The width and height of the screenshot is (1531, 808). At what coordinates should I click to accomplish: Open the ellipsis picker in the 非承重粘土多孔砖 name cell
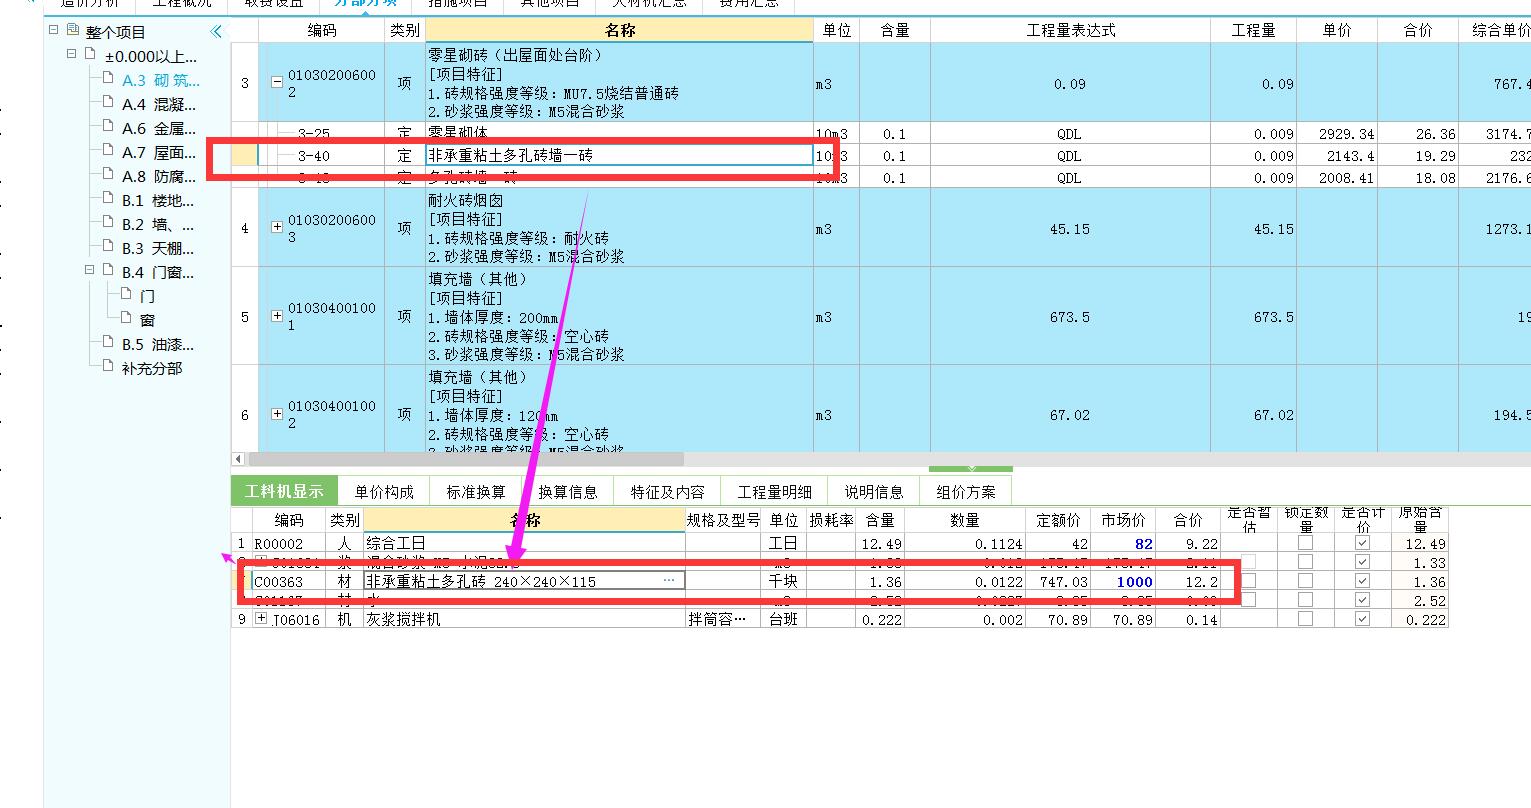[669, 580]
